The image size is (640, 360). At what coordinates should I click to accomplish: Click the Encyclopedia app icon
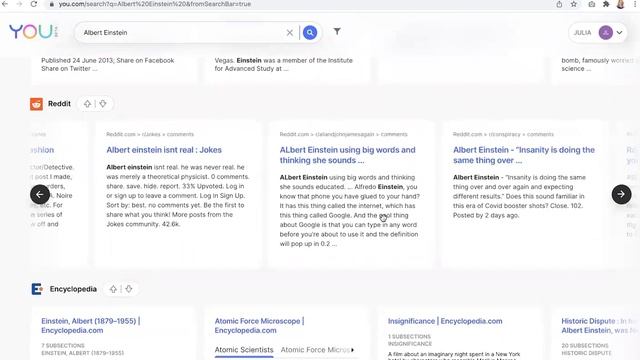click(x=37, y=289)
